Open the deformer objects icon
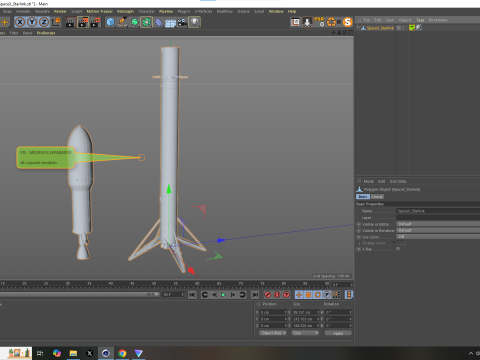 click(x=158, y=22)
